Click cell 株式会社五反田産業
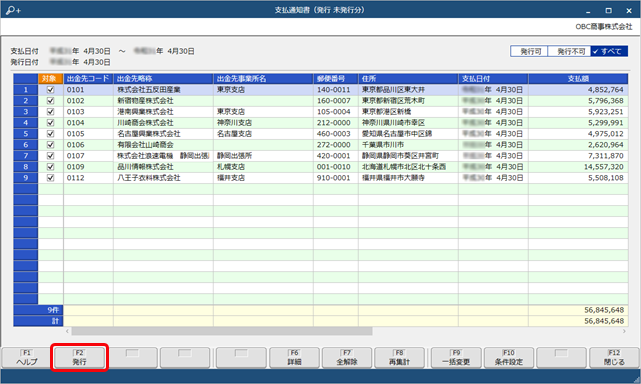 click(x=163, y=90)
